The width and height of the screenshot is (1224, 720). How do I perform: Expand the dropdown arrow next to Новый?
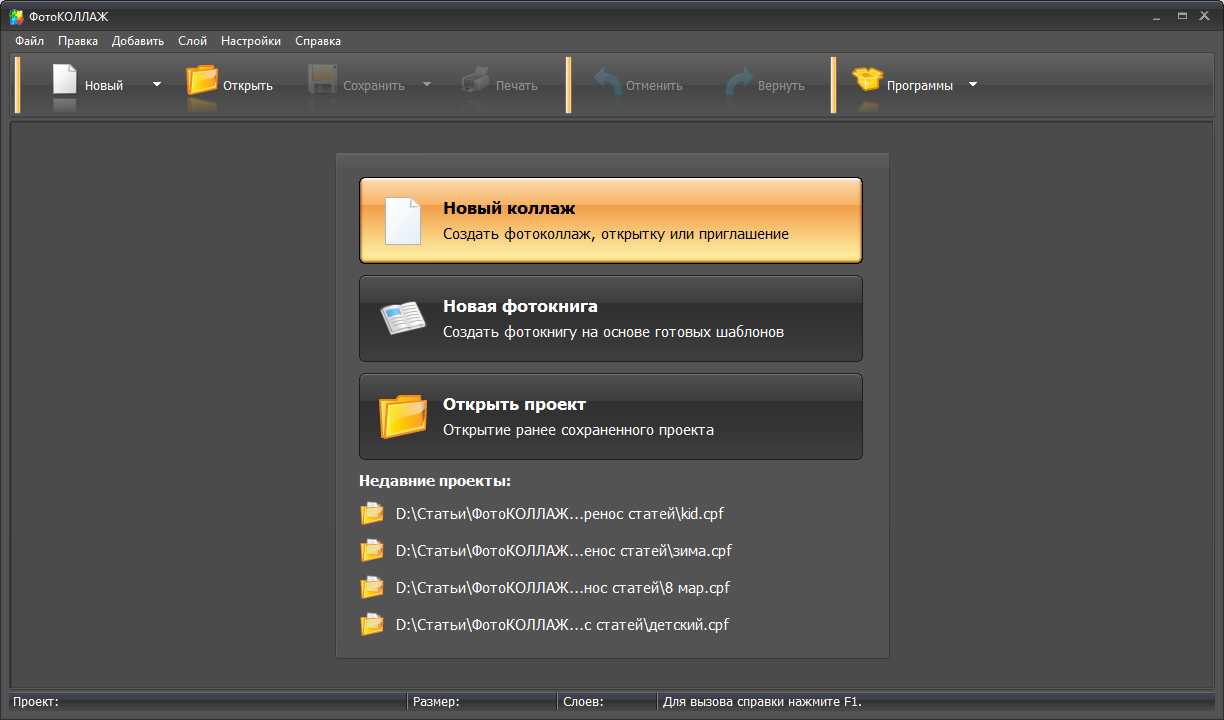tap(156, 85)
